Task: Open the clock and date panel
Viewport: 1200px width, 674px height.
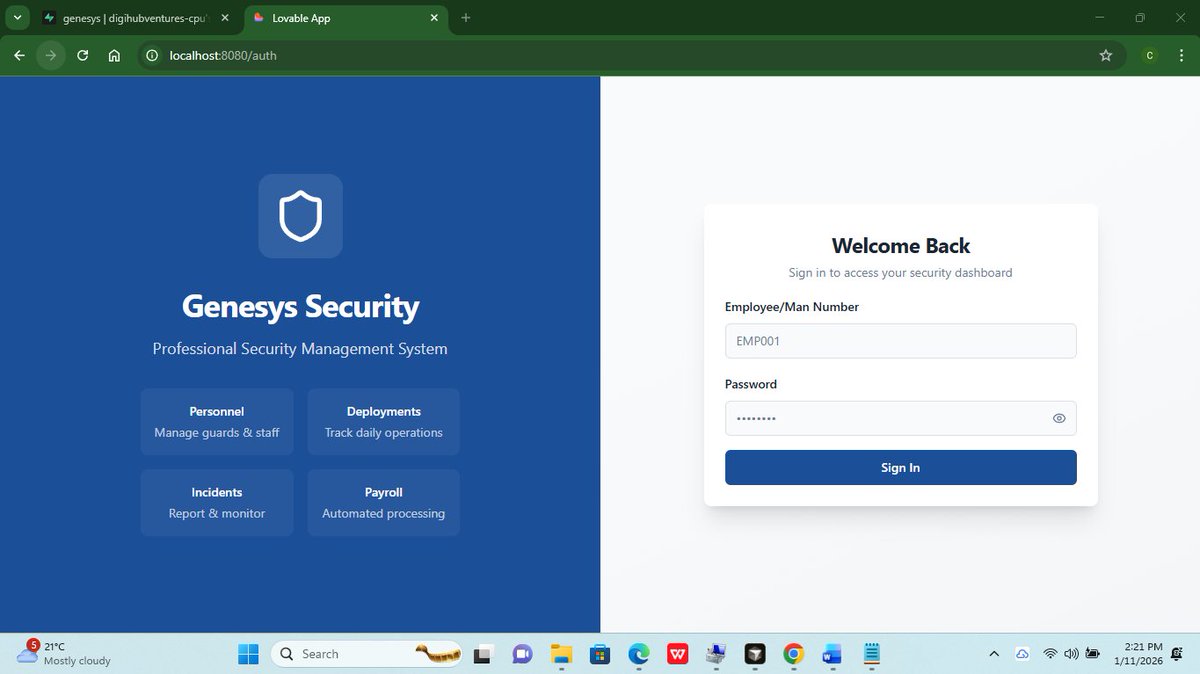Action: pos(1139,654)
